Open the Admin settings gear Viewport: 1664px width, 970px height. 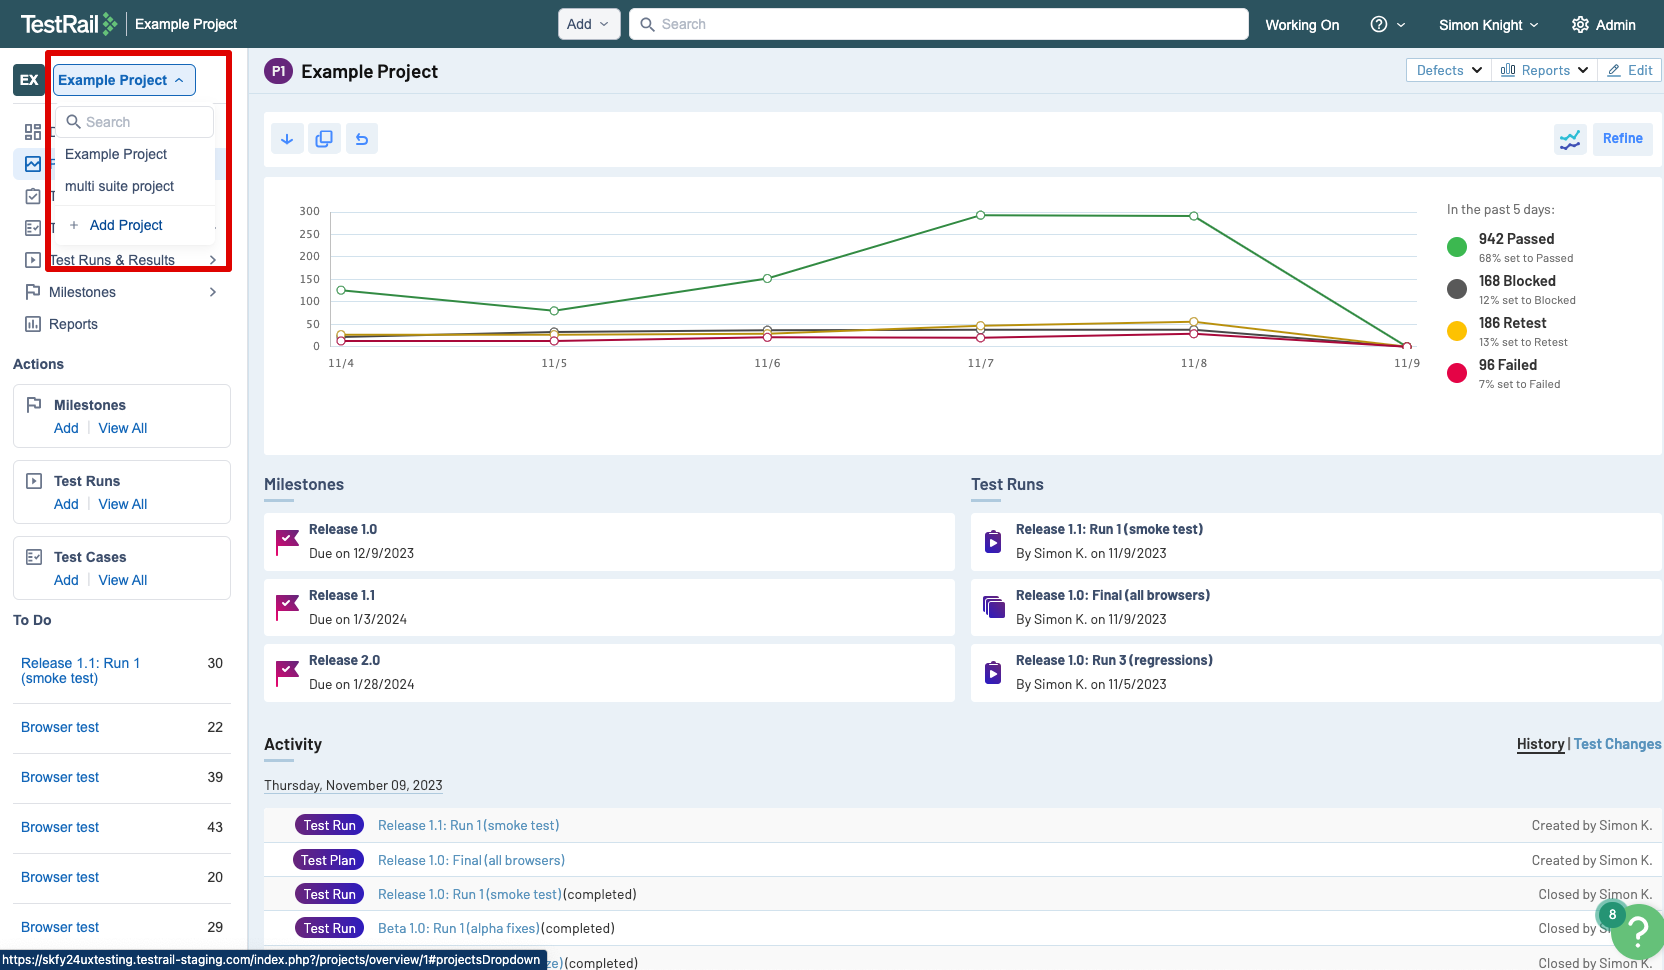(1602, 24)
